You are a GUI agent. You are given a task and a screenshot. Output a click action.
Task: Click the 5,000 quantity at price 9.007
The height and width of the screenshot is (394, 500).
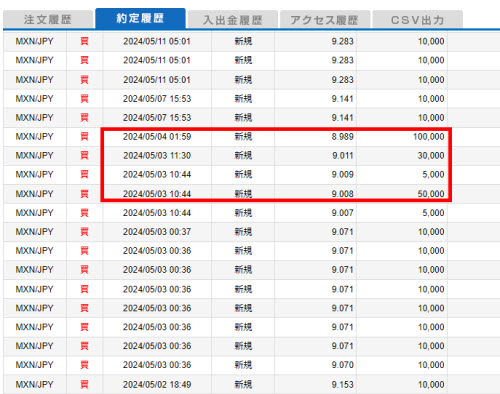click(x=433, y=213)
